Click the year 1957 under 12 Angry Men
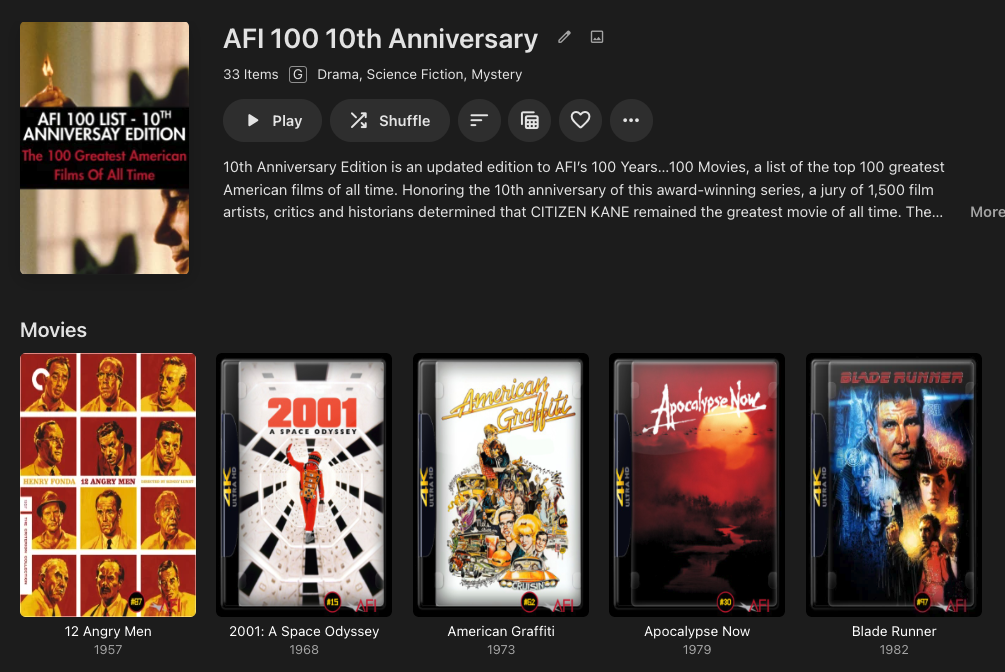The height and width of the screenshot is (672, 1005). pyautogui.click(x=108, y=650)
